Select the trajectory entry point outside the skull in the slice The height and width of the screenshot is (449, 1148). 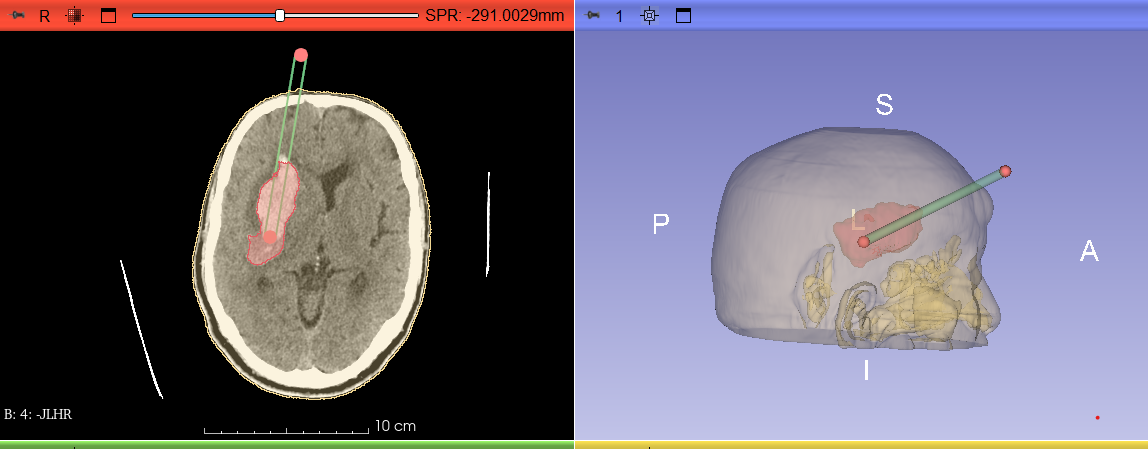pos(301,54)
